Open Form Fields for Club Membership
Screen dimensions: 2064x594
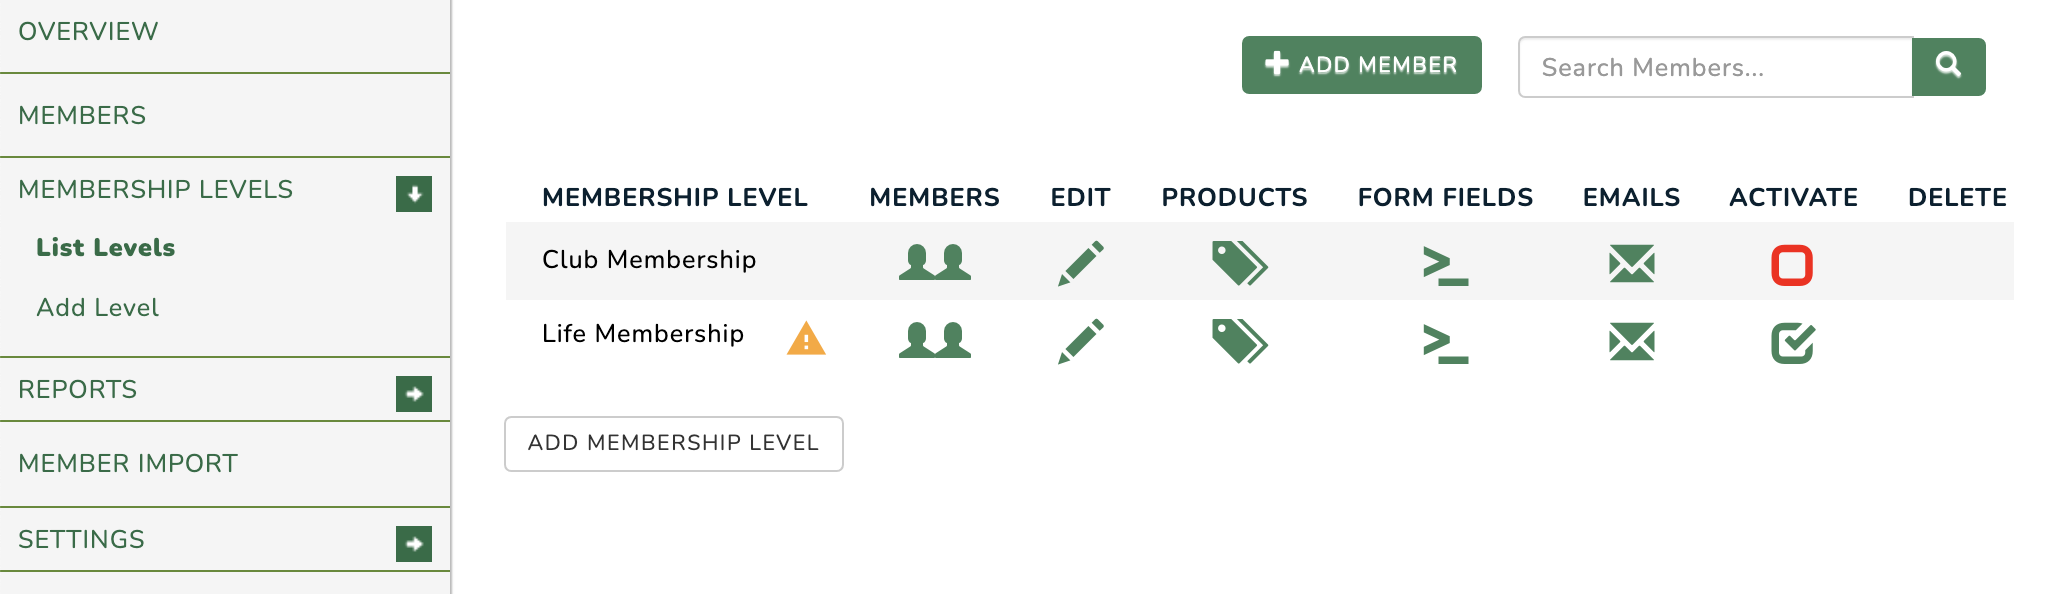(1445, 261)
